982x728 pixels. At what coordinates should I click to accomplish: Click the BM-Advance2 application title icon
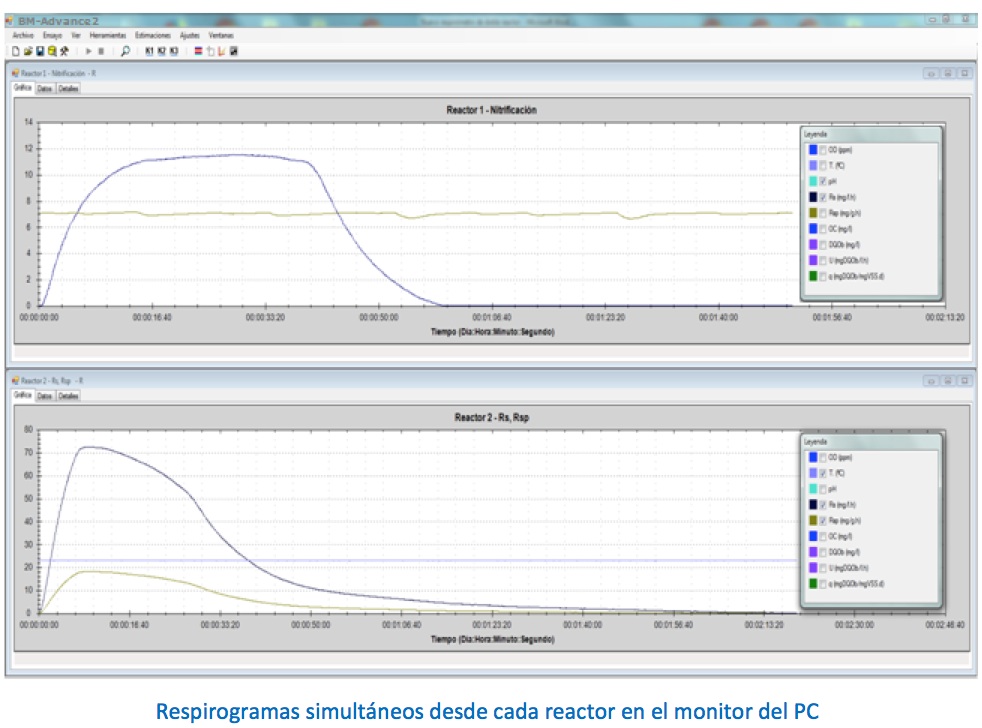click(9, 21)
